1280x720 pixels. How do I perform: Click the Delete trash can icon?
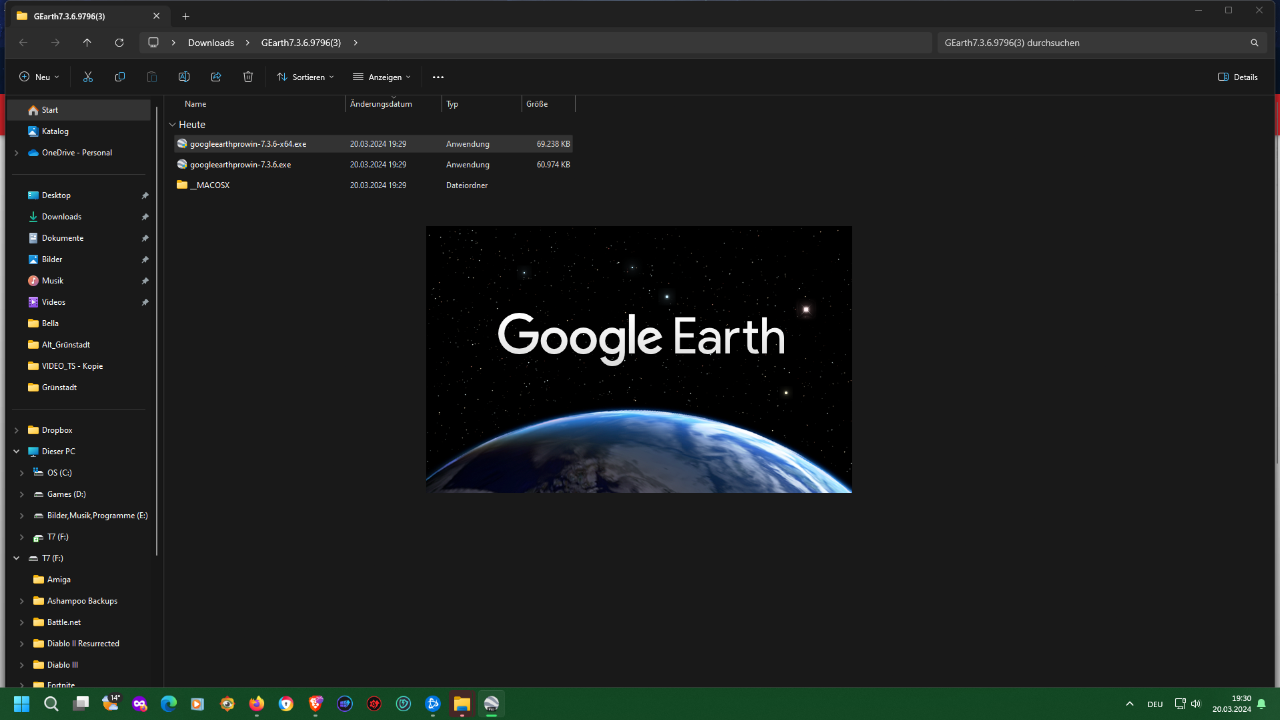pyautogui.click(x=248, y=77)
